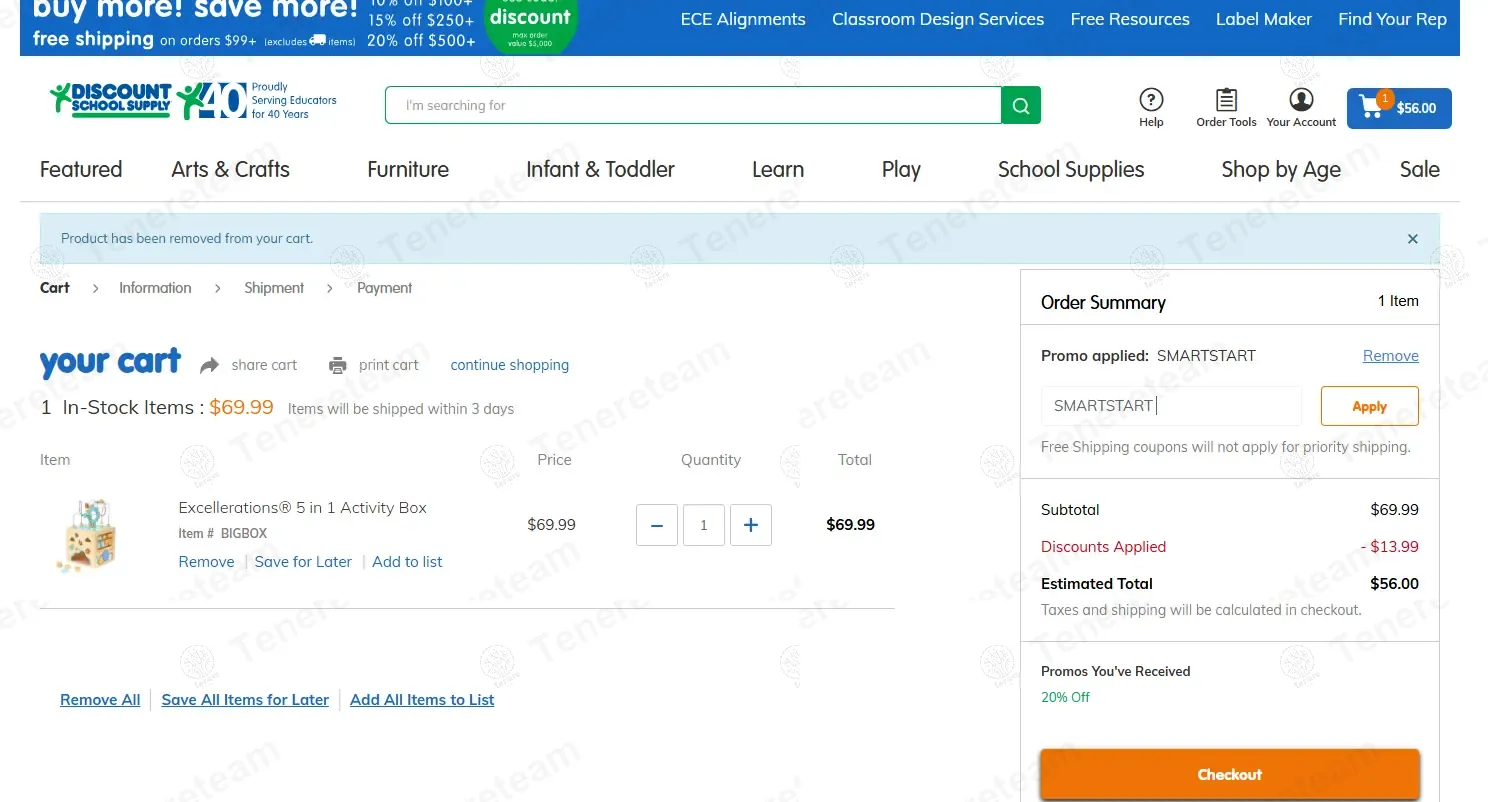Open the Help question mark icon
The image size is (1488, 802).
click(x=1151, y=100)
